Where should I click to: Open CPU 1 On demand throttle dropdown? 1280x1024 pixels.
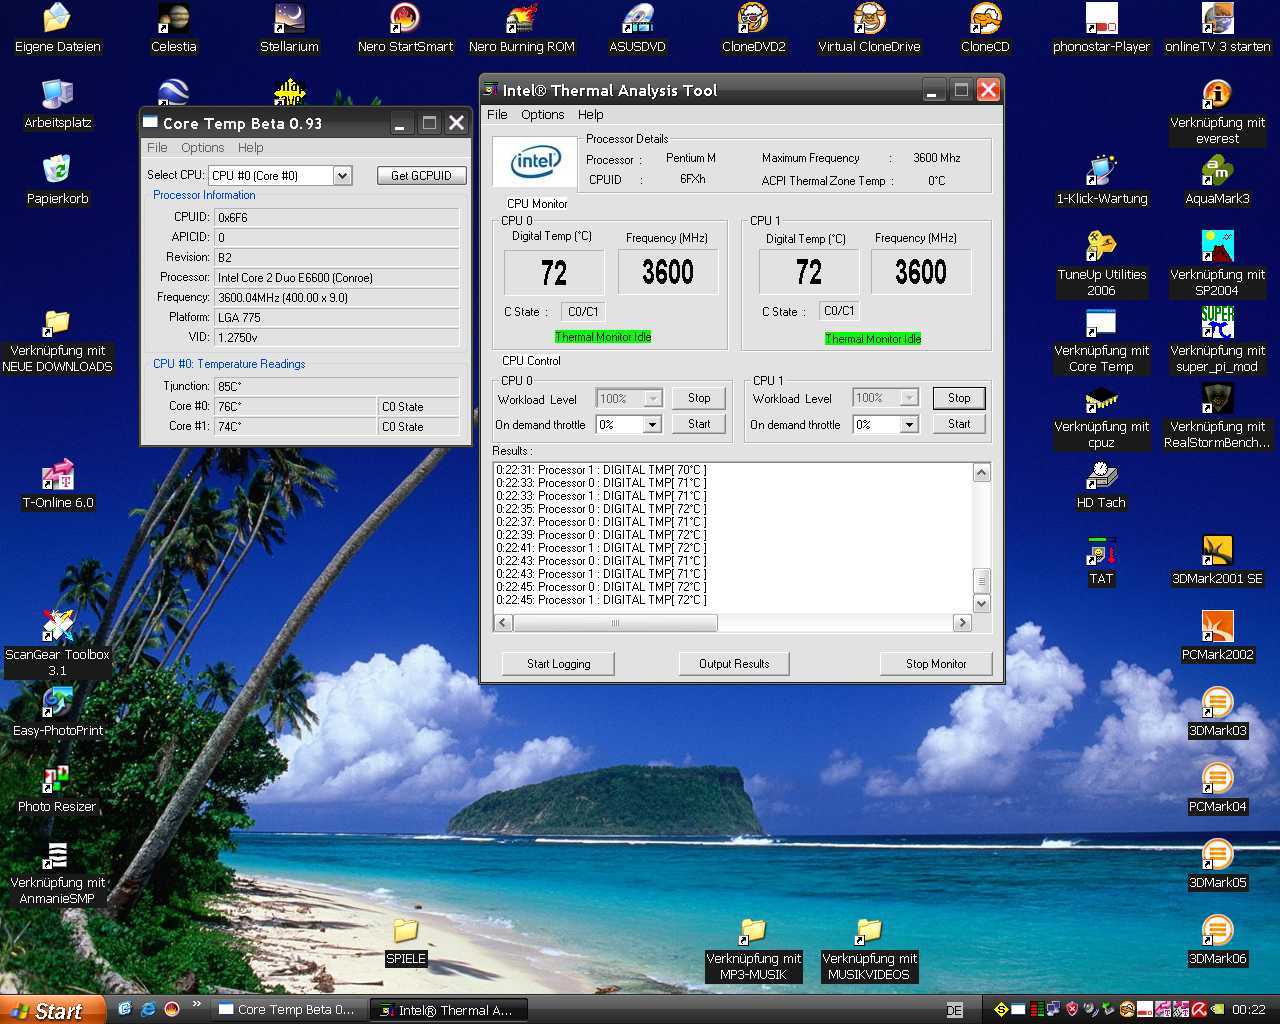pos(909,424)
